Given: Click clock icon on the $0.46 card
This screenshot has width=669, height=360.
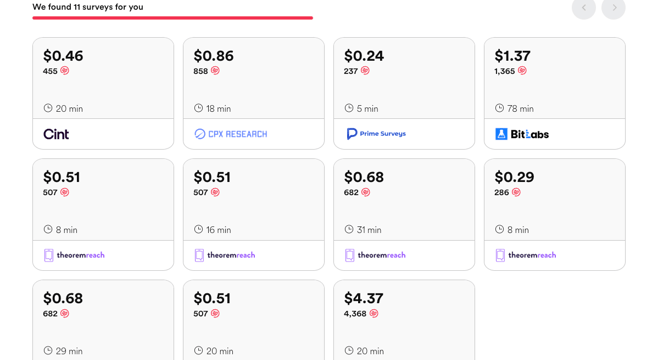Looking at the screenshot, I should tap(48, 108).
